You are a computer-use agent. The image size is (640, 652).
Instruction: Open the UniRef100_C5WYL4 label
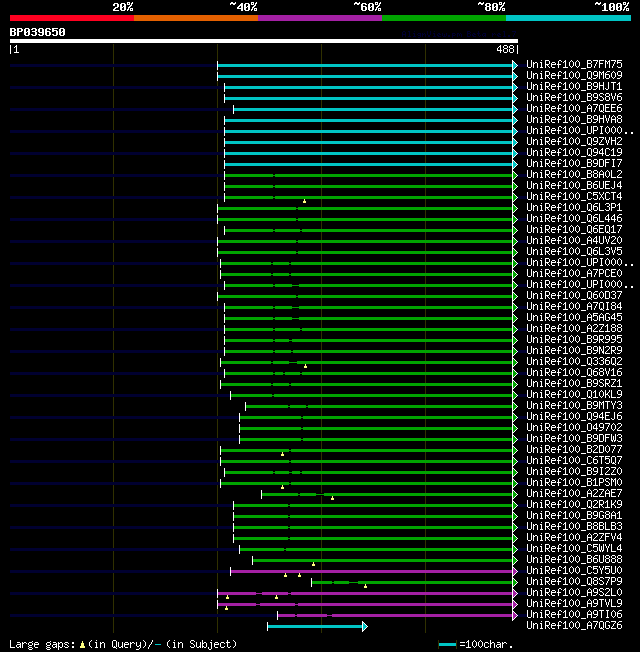coord(574,548)
